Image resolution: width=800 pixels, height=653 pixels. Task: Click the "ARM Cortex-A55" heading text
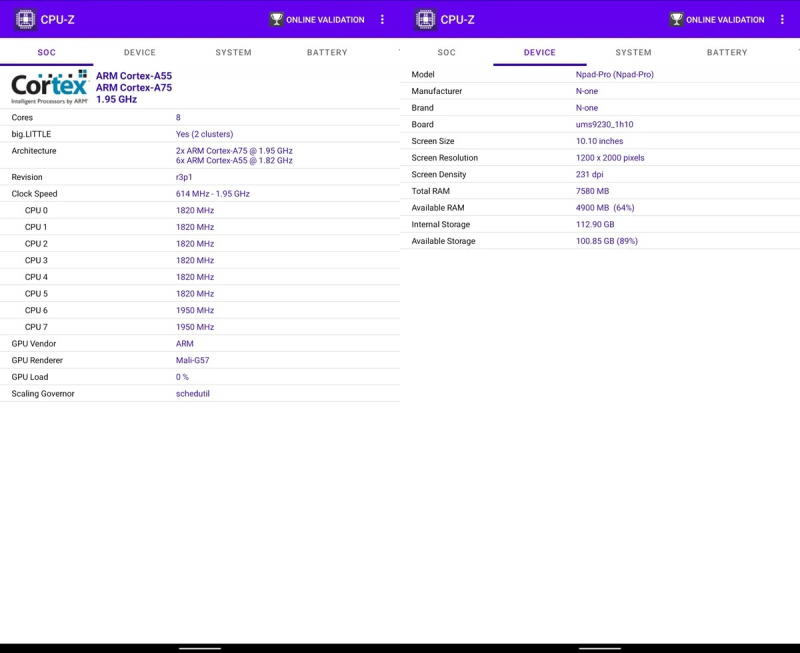click(x=134, y=76)
